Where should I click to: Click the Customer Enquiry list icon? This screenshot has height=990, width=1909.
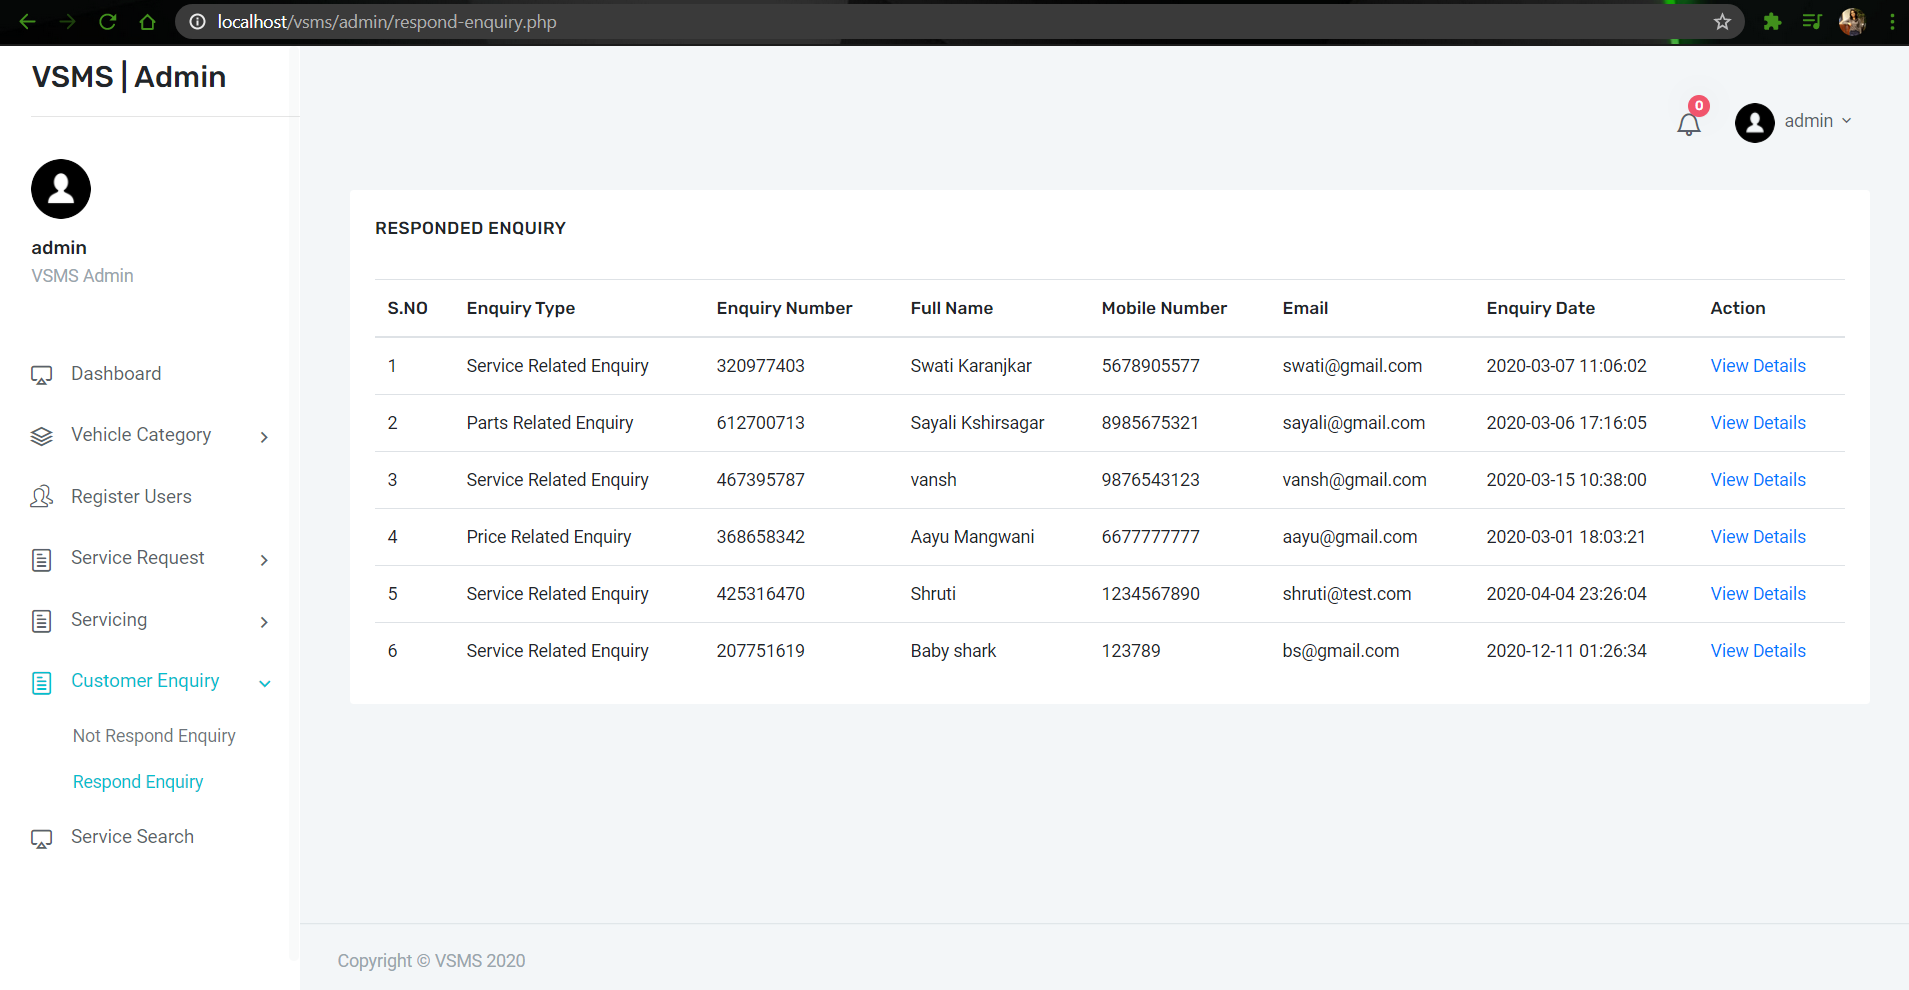pos(41,682)
